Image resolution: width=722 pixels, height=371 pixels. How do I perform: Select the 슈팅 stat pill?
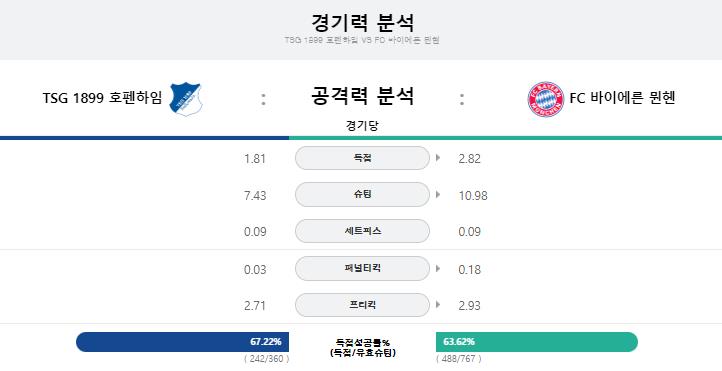(x=362, y=195)
